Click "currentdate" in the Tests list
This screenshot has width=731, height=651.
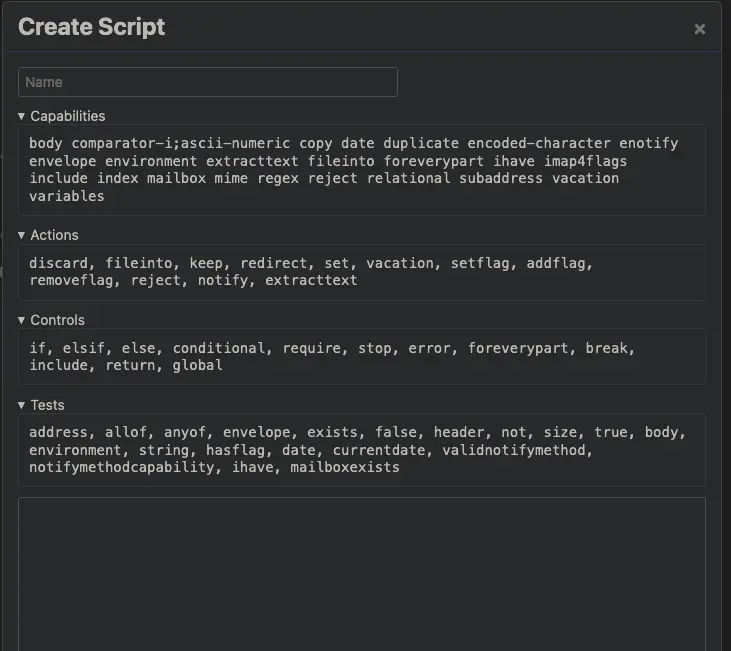pyautogui.click(x=379, y=450)
